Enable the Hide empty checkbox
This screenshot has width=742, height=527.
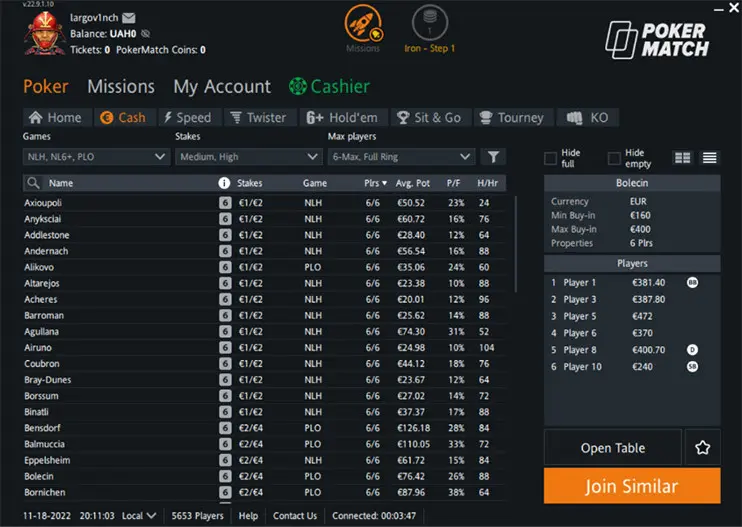pyautogui.click(x=614, y=158)
